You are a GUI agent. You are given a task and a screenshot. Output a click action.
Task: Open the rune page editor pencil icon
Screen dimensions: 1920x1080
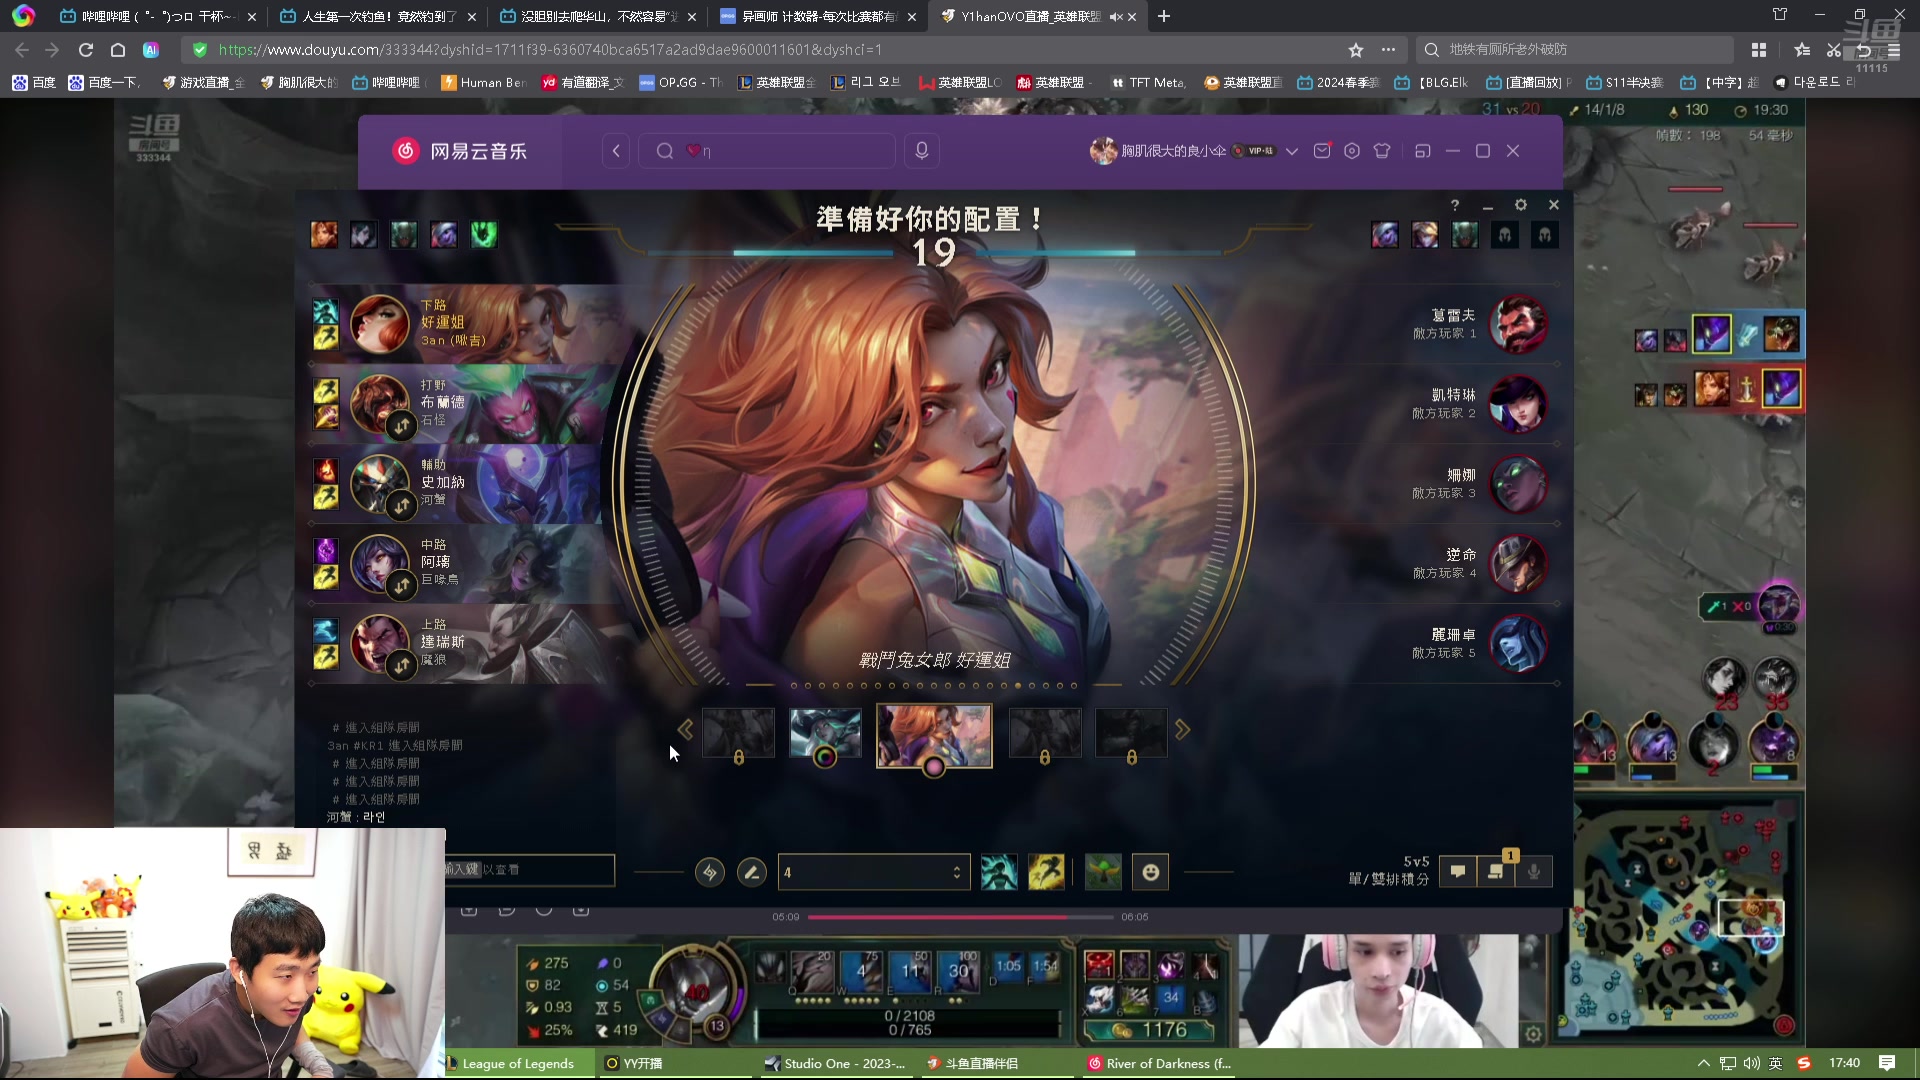751,872
